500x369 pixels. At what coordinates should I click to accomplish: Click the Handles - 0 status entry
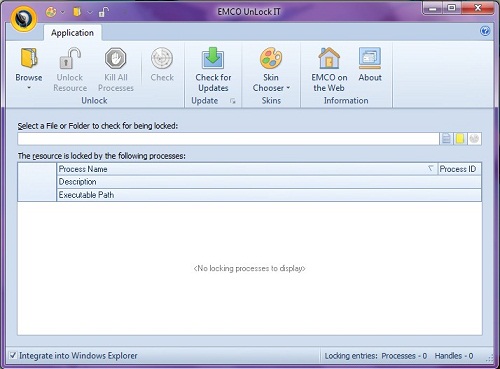coord(454,356)
